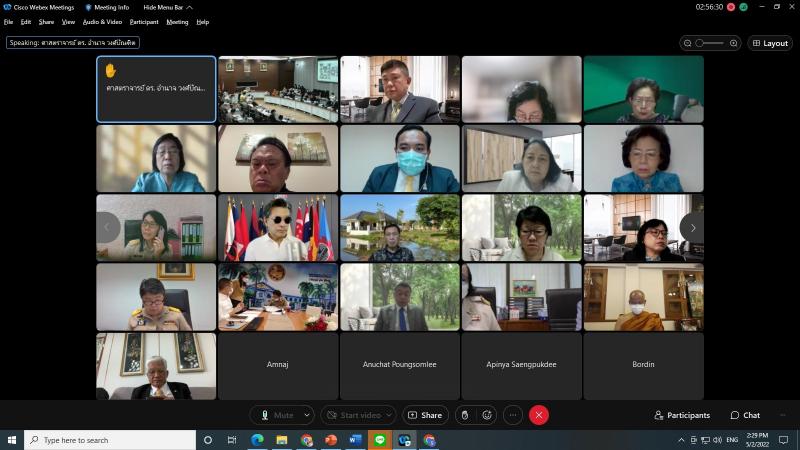Open Microsoft Edge from taskbar
Screen dimensions: 800x450
[257, 440]
